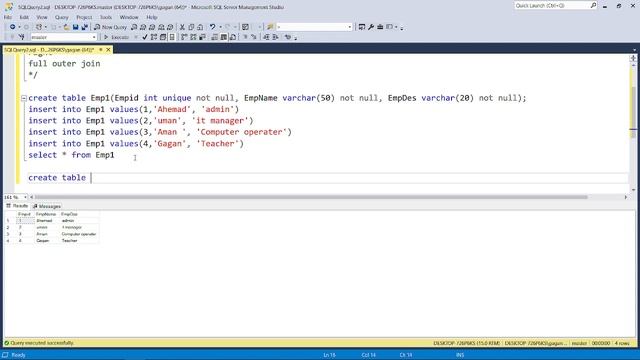The height and width of the screenshot is (360, 640).
Task: Open the Find combo box dropdown
Action: coord(349,27)
